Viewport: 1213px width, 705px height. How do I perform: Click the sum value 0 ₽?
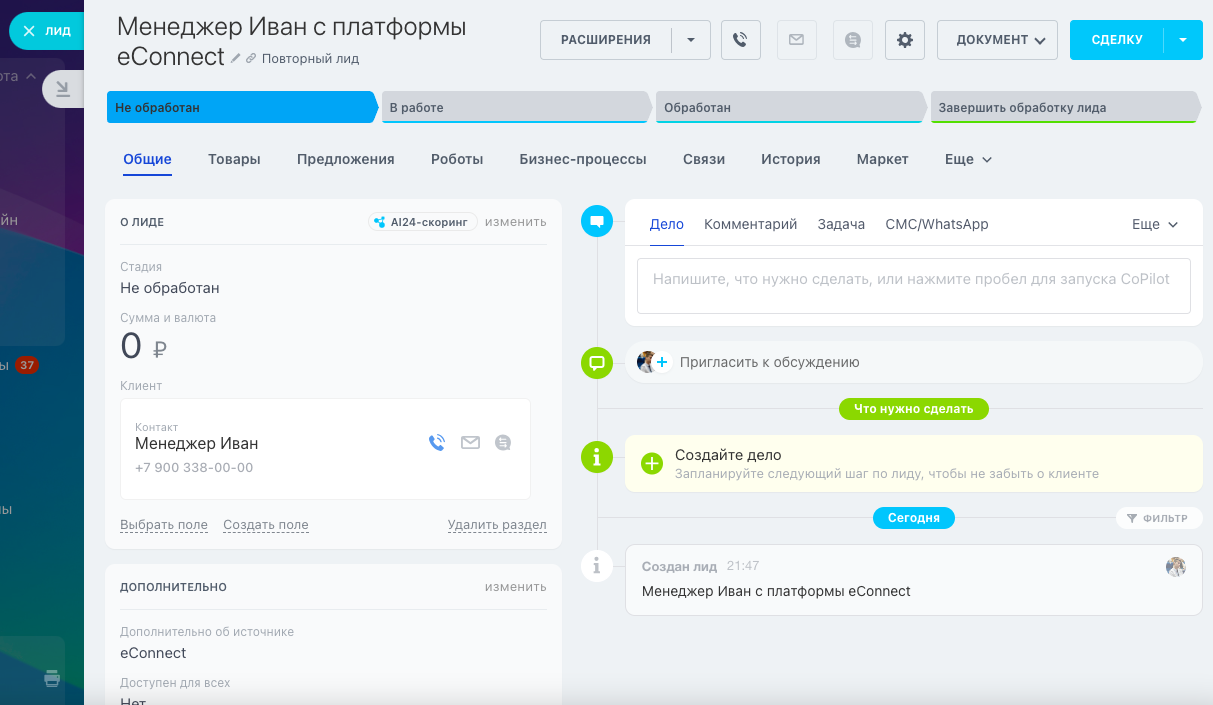point(144,347)
